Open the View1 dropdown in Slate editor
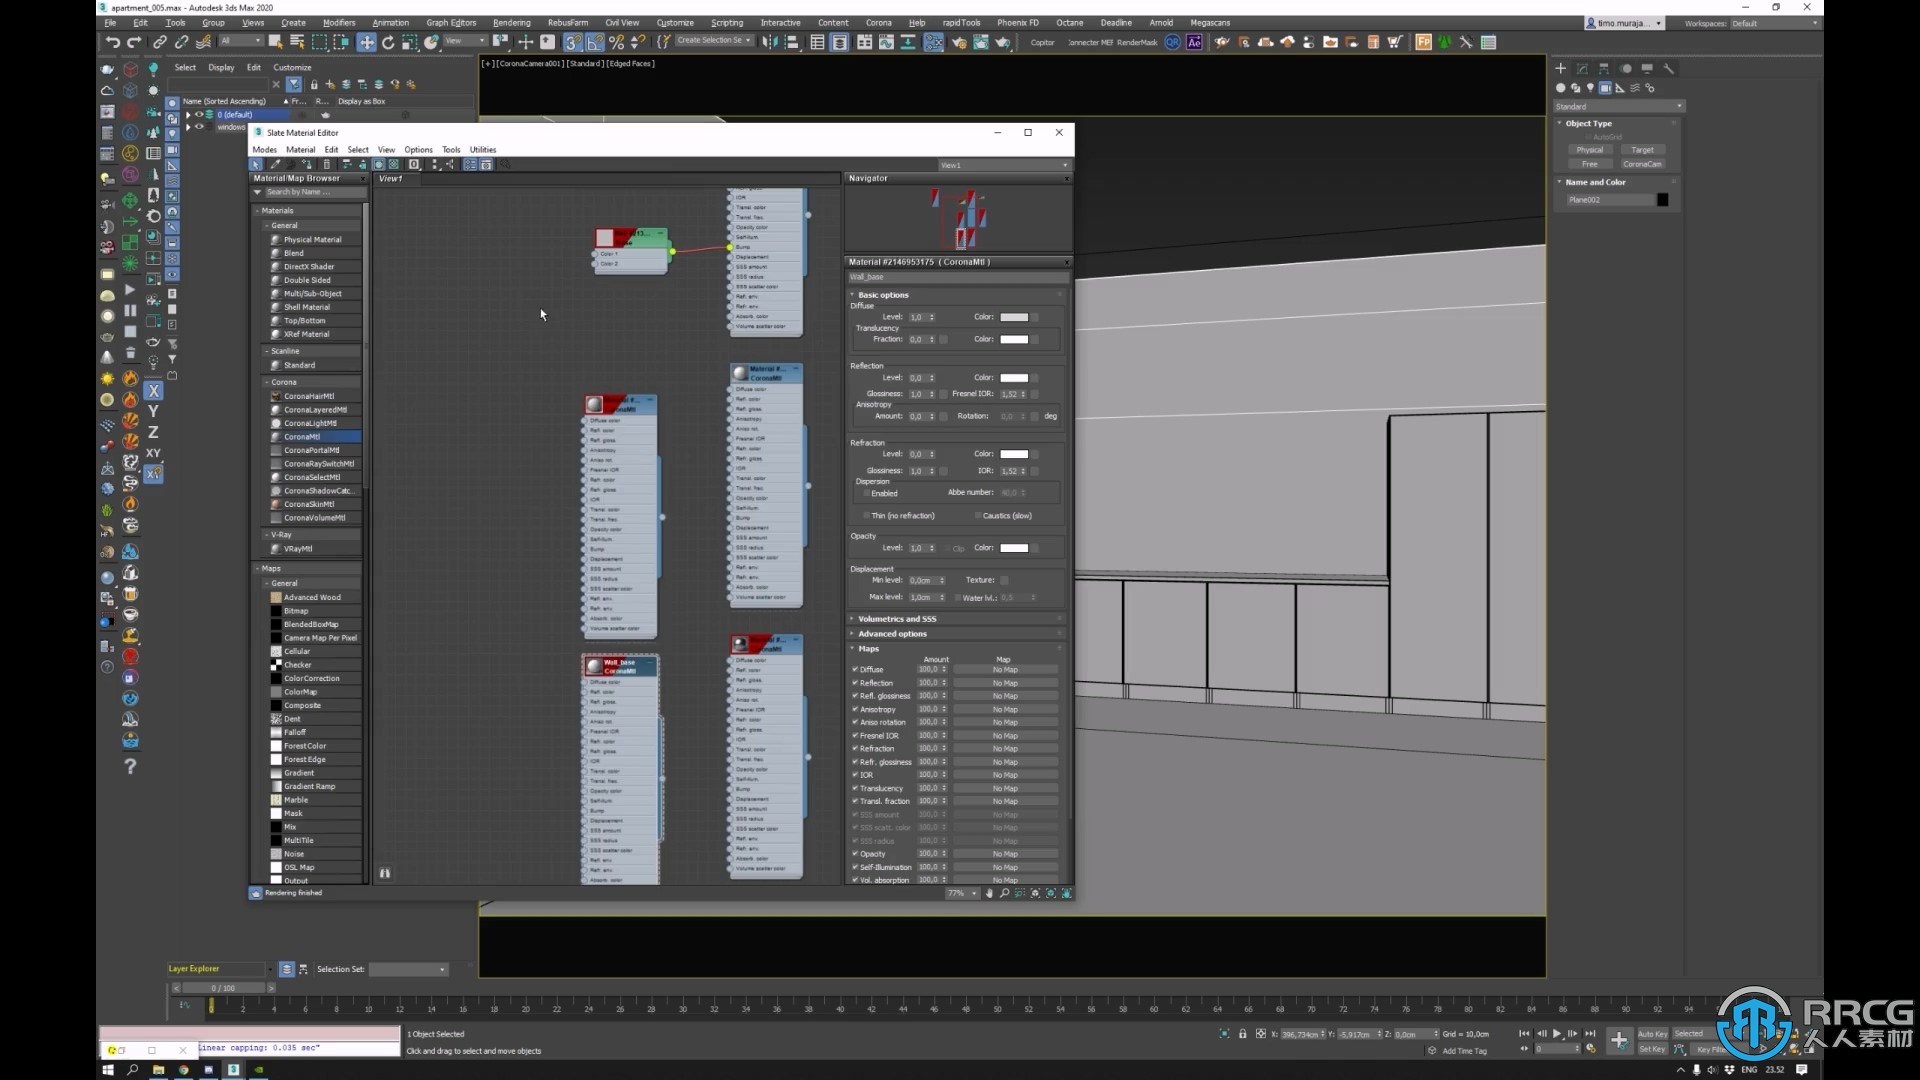The width and height of the screenshot is (1920, 1080). (x=1004, y=165)
